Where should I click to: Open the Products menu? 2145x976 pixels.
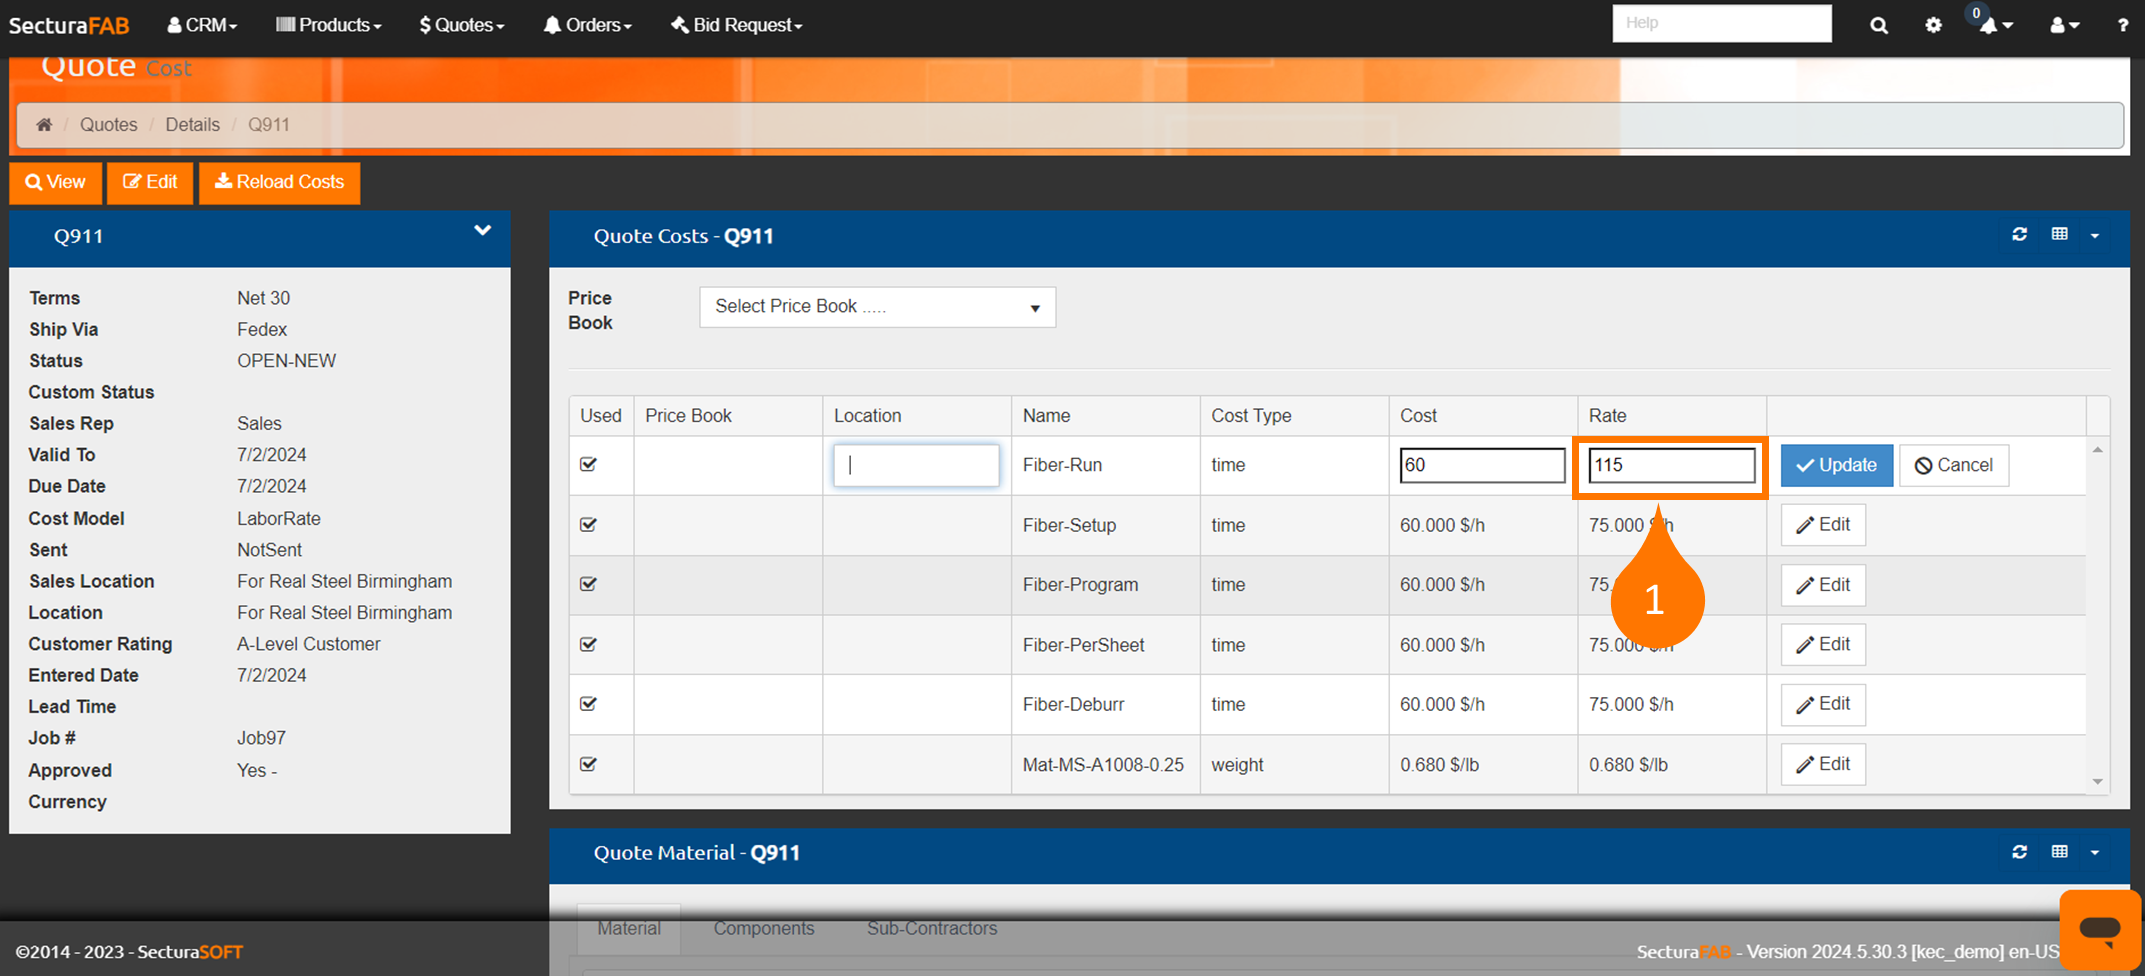[x=328, y=25]
